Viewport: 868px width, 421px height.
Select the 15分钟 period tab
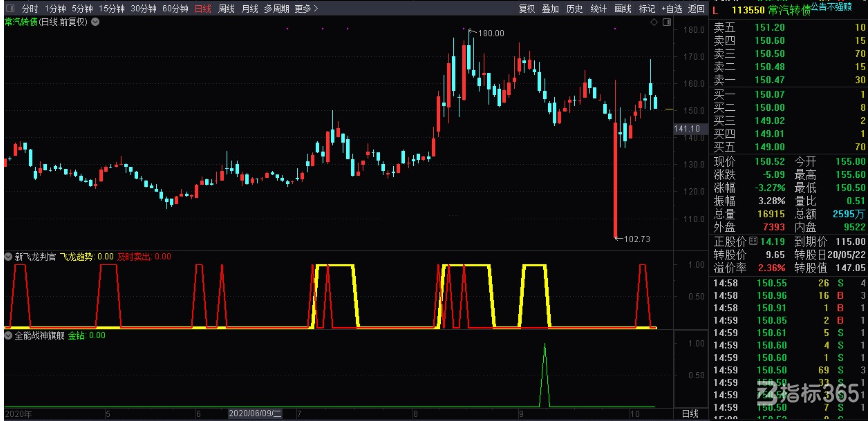tap(111, 8)
